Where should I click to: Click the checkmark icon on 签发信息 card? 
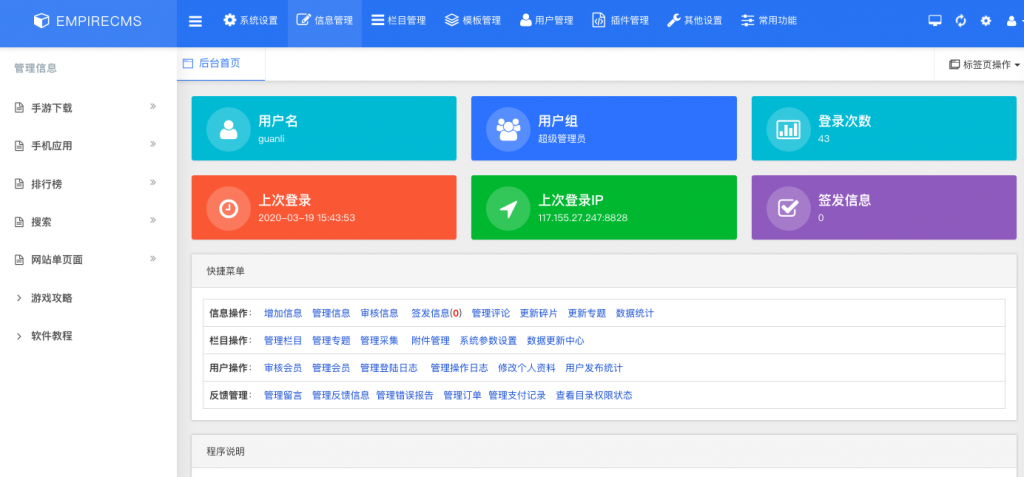[789, 208]
